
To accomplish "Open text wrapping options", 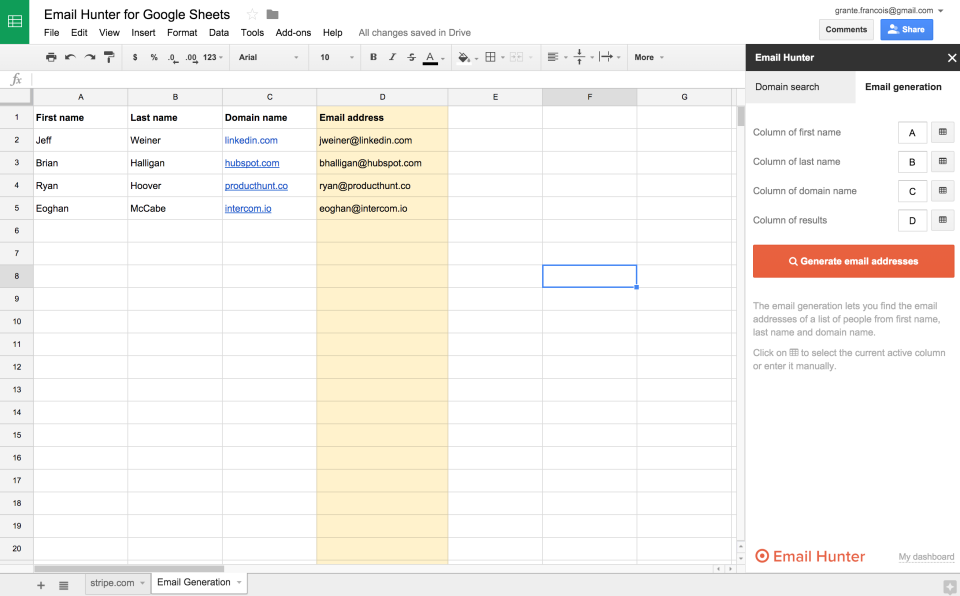I will point(606,57).
